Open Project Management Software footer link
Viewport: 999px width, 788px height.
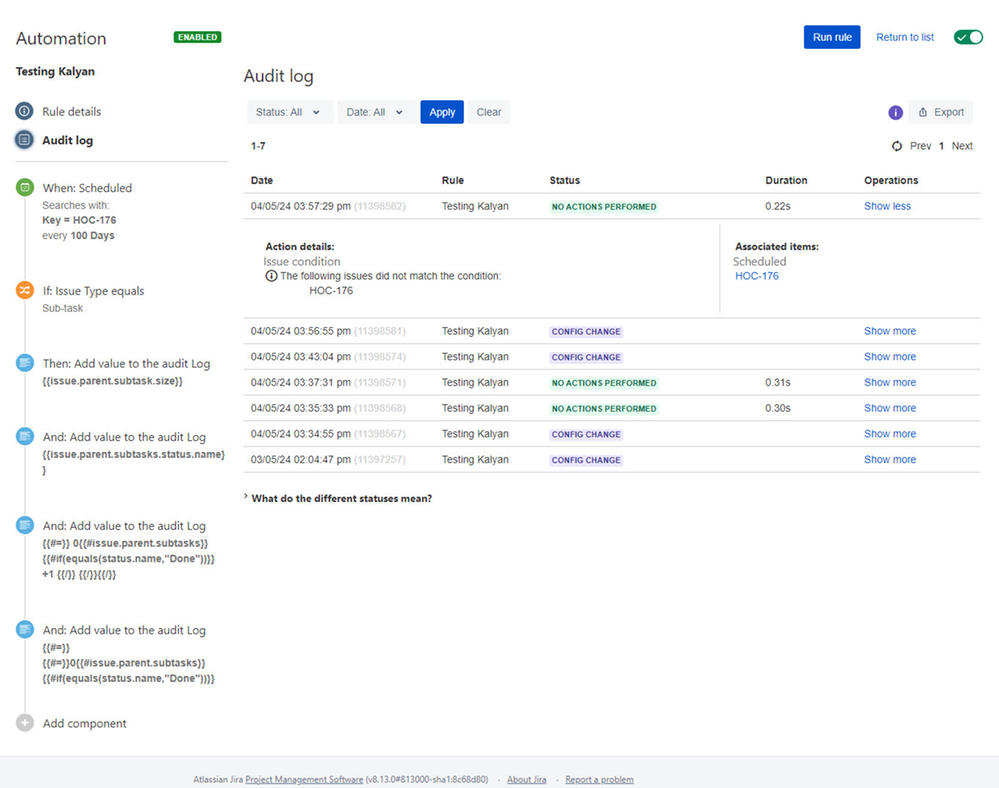point(304,779)
